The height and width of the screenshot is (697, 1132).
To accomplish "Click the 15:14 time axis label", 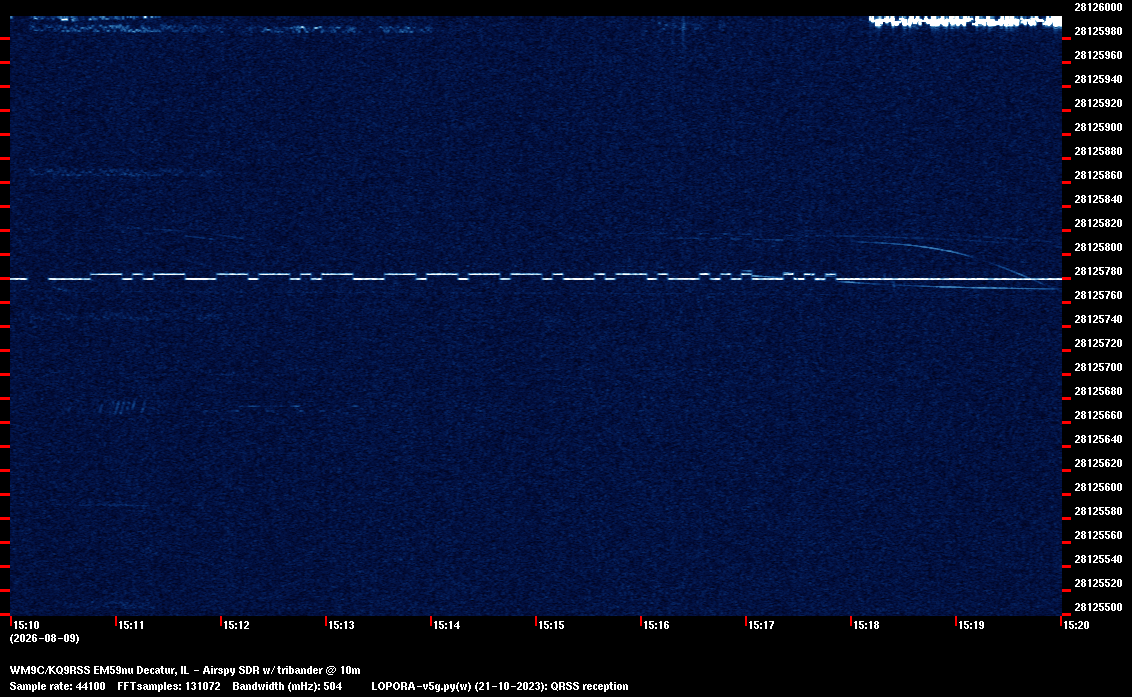I will tap(447, 625).
